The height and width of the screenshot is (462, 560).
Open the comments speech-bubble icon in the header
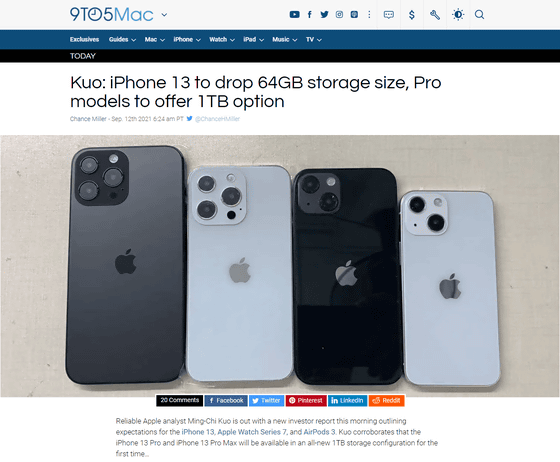coord(389,15)
